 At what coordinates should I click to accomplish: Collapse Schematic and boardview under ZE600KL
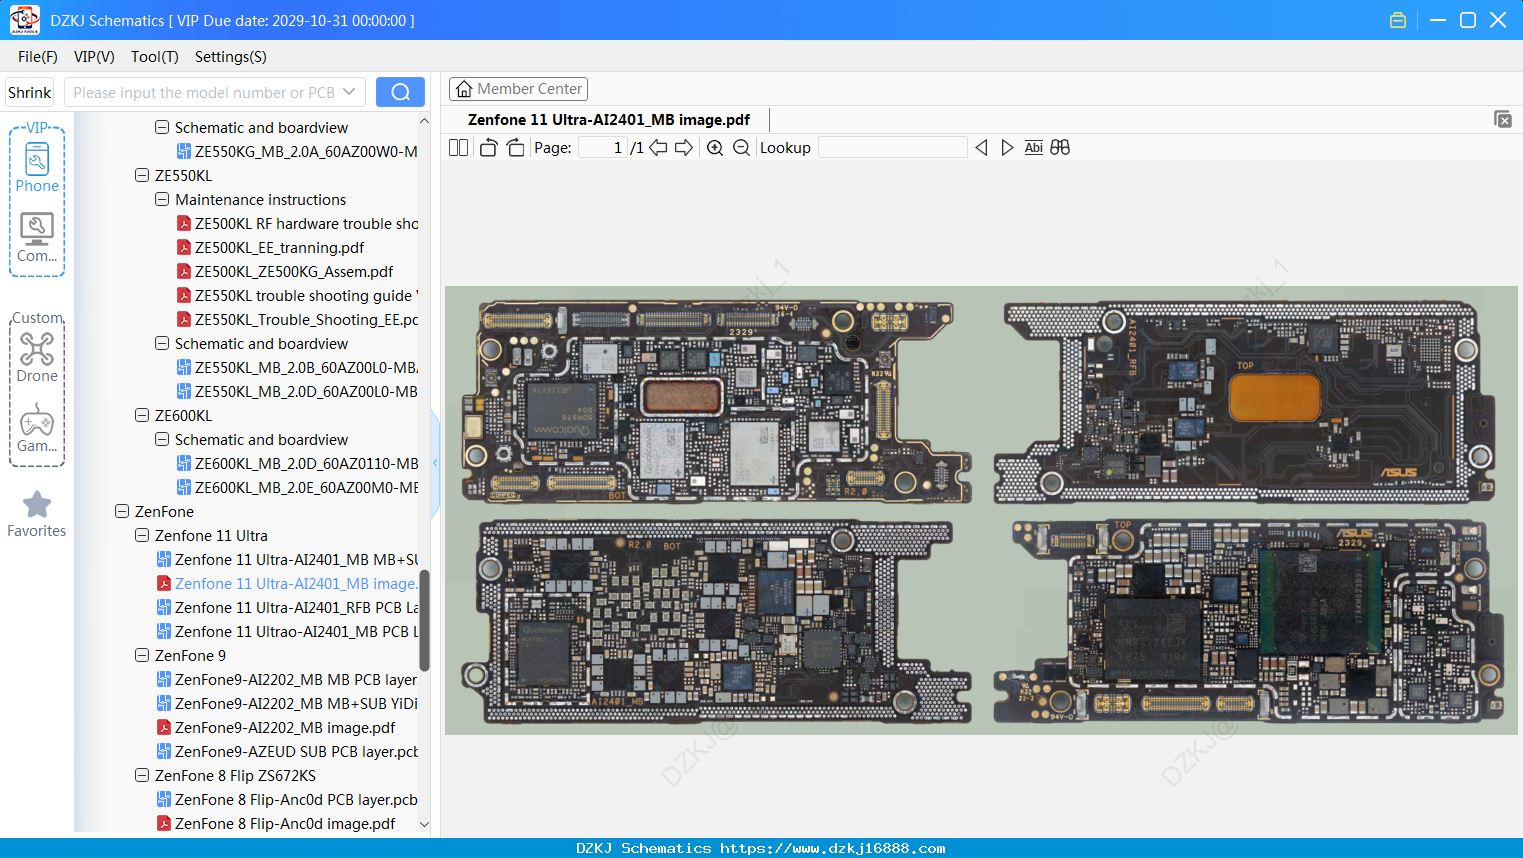[162, 439]
